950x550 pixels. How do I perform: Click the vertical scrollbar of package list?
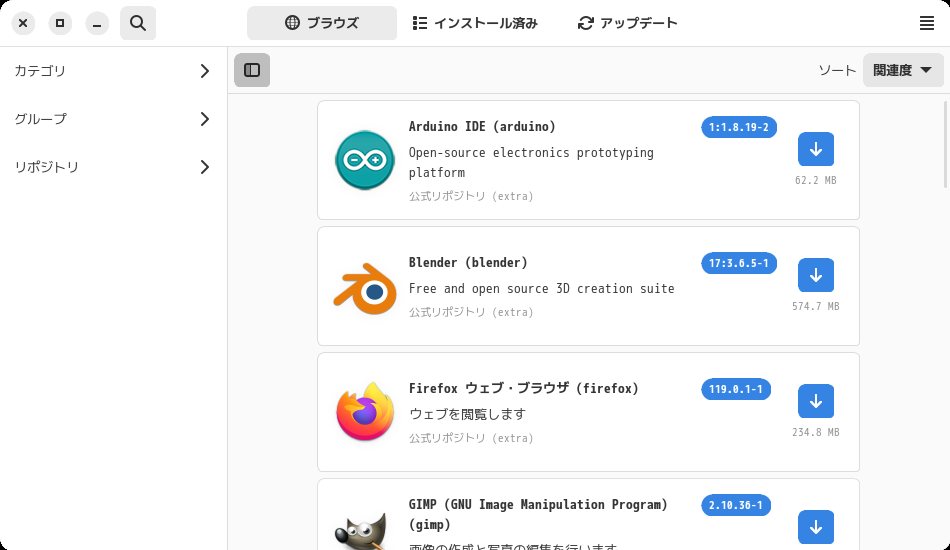click(946, 144)
